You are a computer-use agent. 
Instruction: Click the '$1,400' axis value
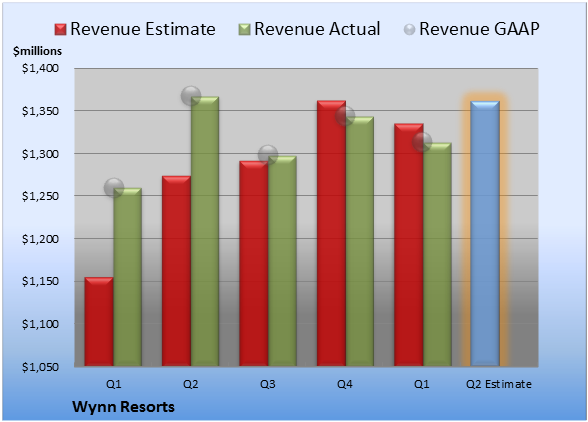[40, 68]
